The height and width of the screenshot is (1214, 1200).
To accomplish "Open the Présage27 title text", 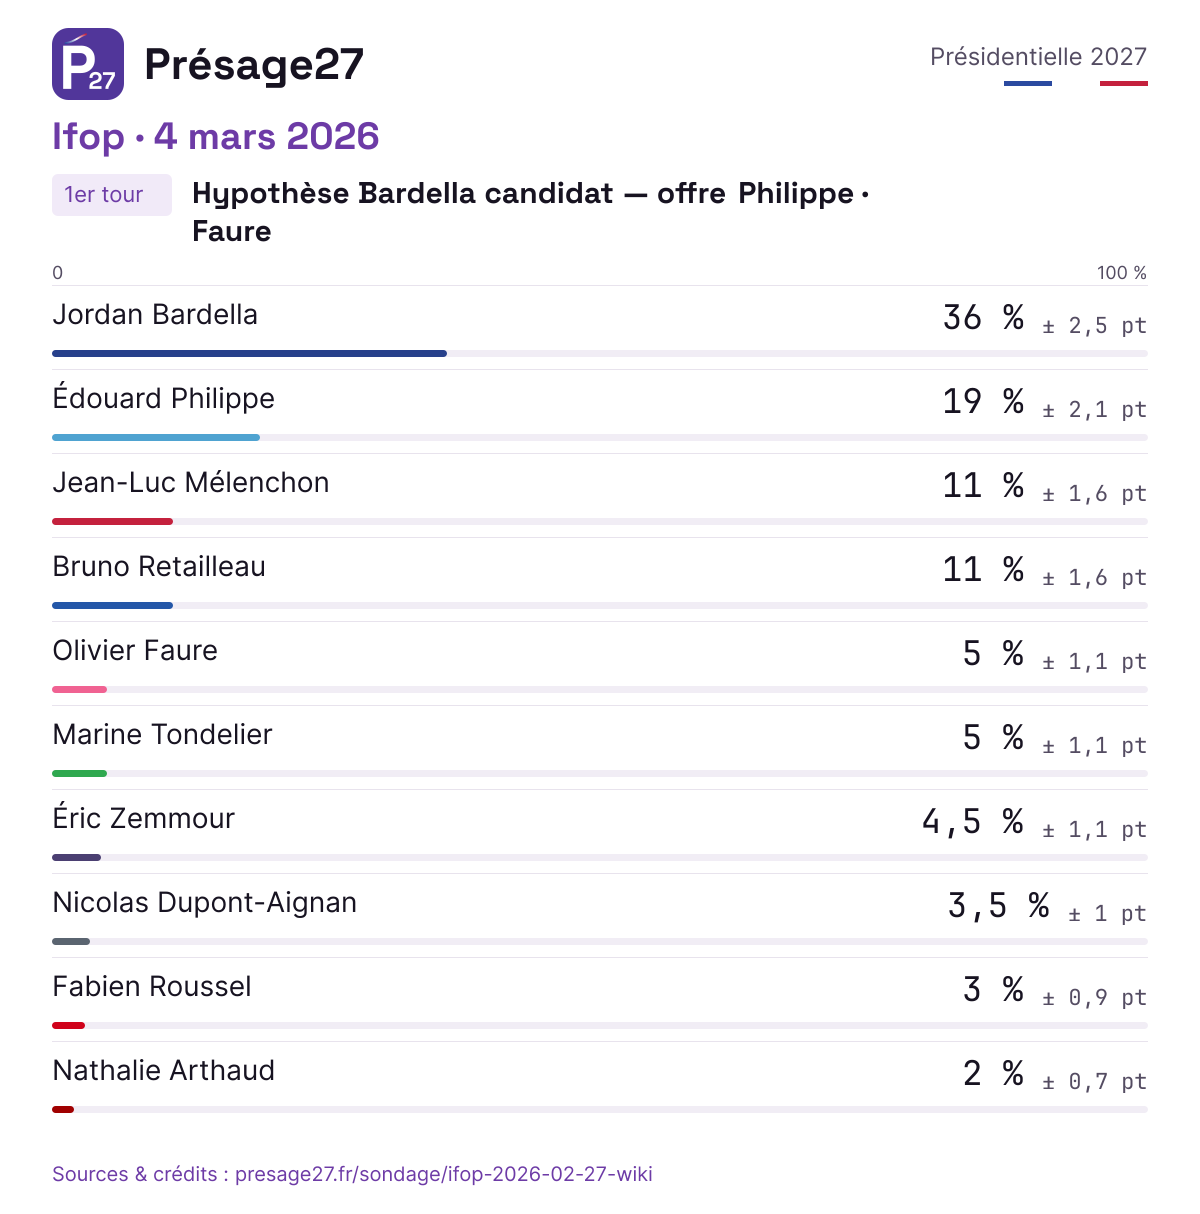I will pos(254,65).
